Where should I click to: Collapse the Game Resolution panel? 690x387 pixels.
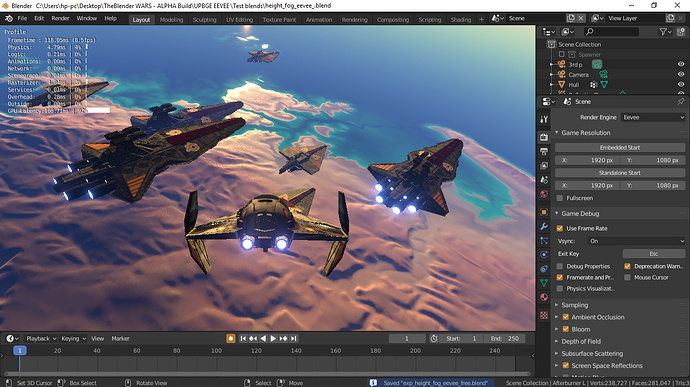(557, 133)
